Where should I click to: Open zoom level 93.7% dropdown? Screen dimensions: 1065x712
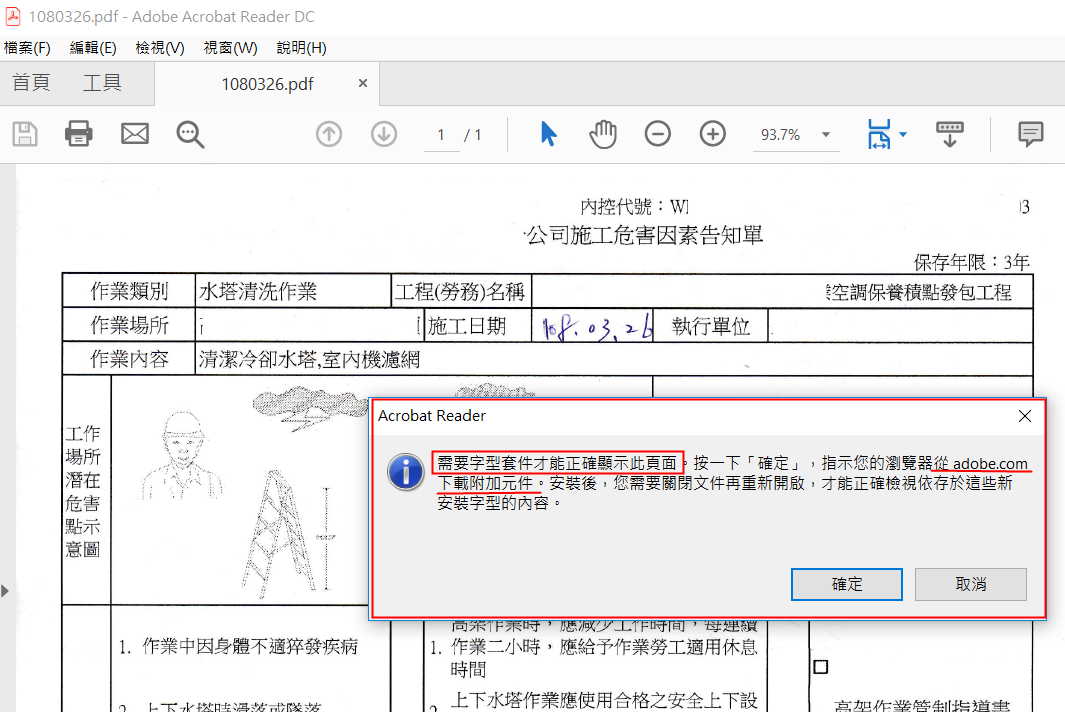826,135
